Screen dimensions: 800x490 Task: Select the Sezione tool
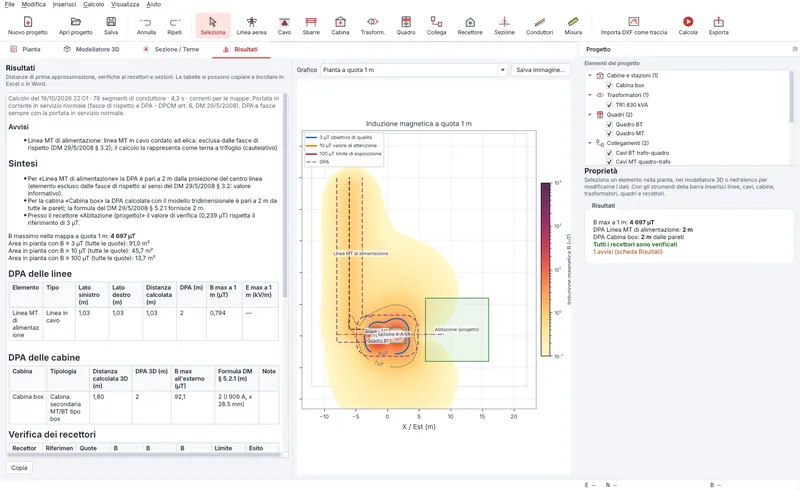[504, 26]
